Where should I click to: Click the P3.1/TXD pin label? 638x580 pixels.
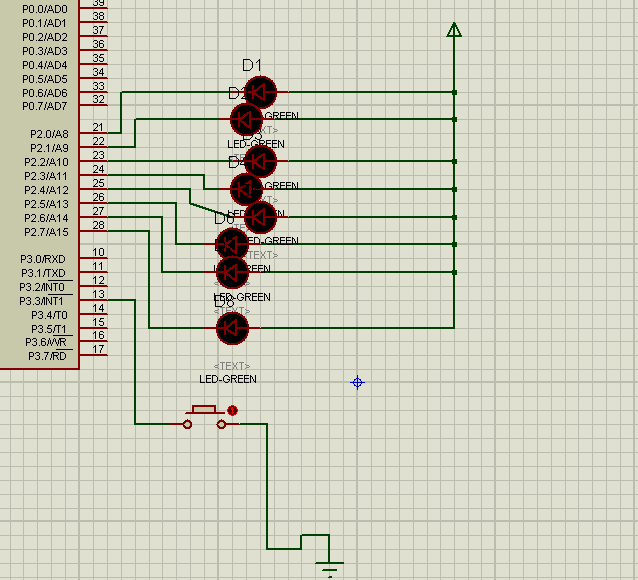pyautogui.click(x=43, y=273)
